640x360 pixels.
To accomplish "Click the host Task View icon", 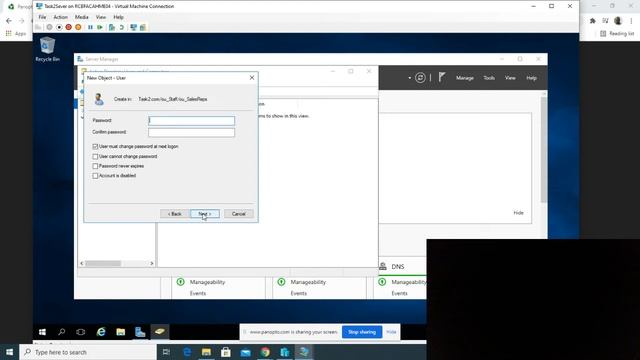I will coord(166,352).
